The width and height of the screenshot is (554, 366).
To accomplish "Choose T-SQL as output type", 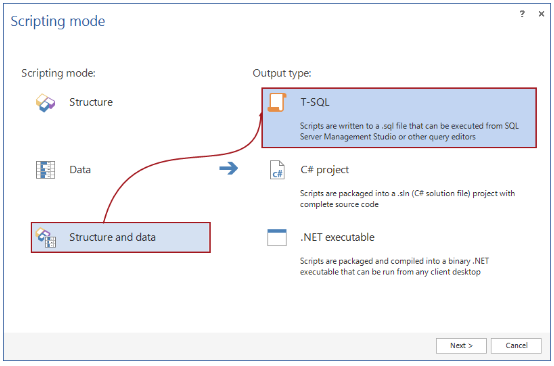I will (x=399, y=118).
